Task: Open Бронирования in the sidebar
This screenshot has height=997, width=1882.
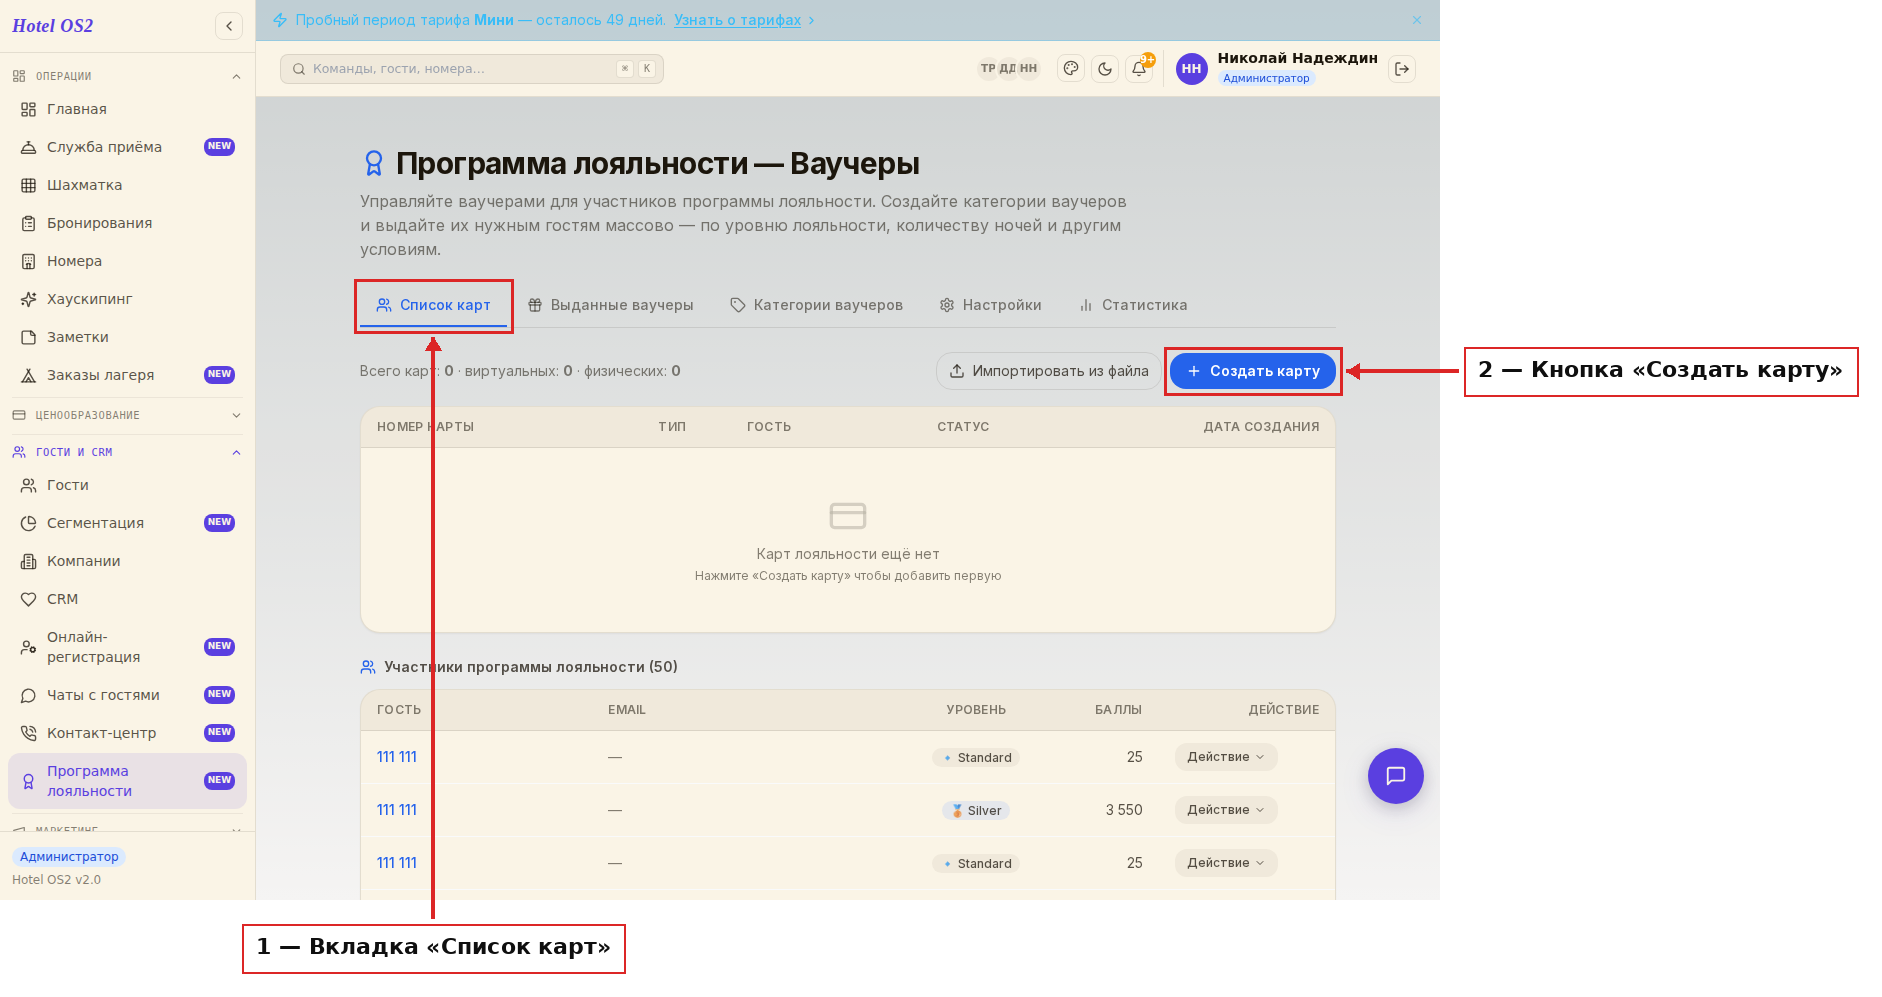Action: click(127, 223)
